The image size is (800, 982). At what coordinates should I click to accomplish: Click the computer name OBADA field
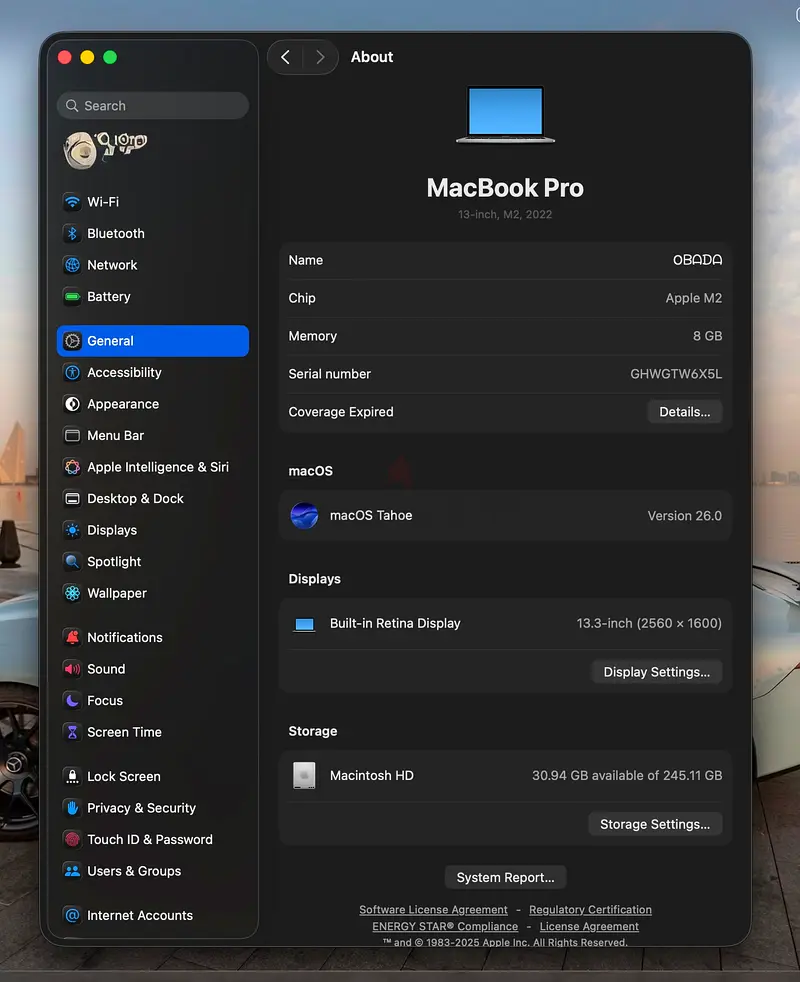point(697,260)
